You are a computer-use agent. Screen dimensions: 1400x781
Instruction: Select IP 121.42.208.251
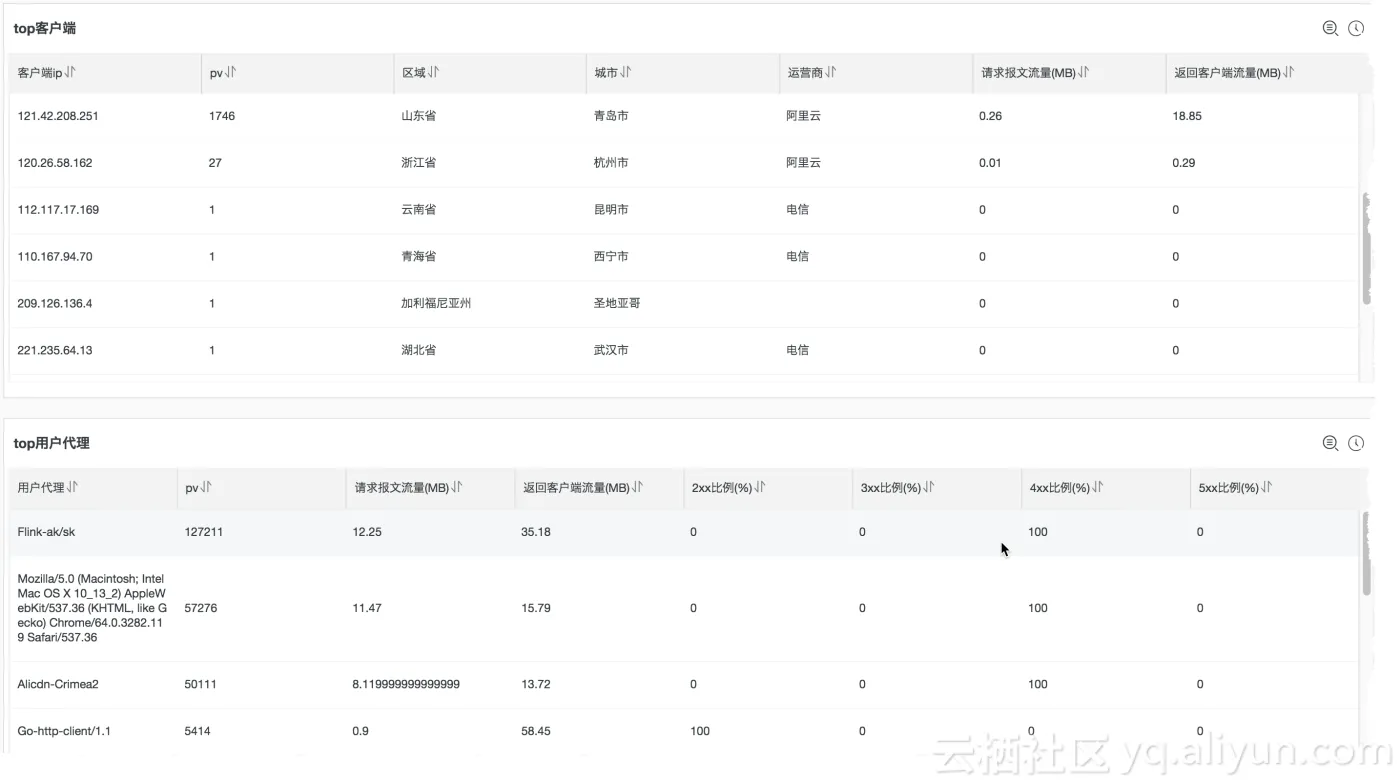click(x=58, y=116)
